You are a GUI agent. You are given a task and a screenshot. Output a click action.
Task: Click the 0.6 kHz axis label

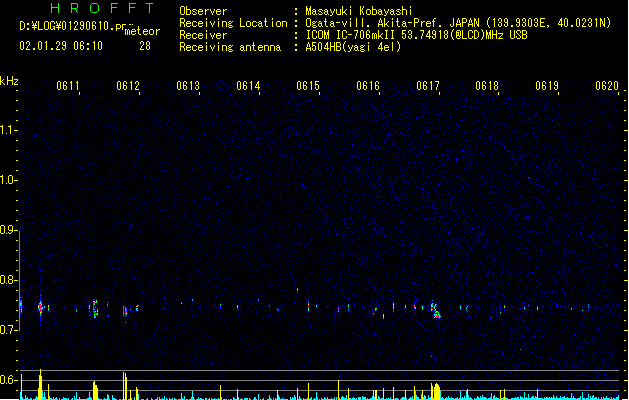pyautogui.click(x=8, y=380)
